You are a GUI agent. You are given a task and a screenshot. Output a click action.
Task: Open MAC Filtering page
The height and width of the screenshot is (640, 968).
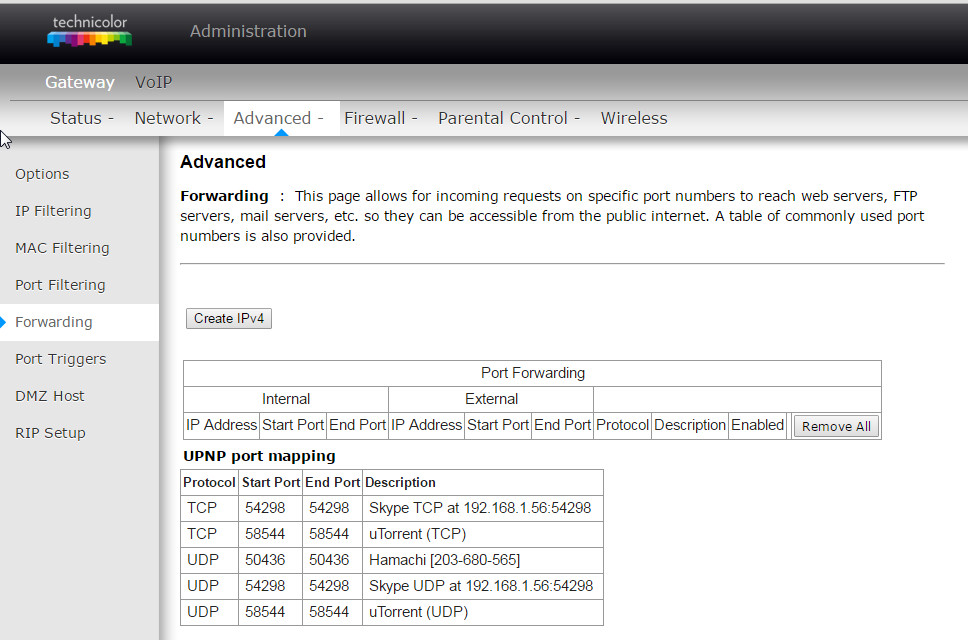pos(62,248)
